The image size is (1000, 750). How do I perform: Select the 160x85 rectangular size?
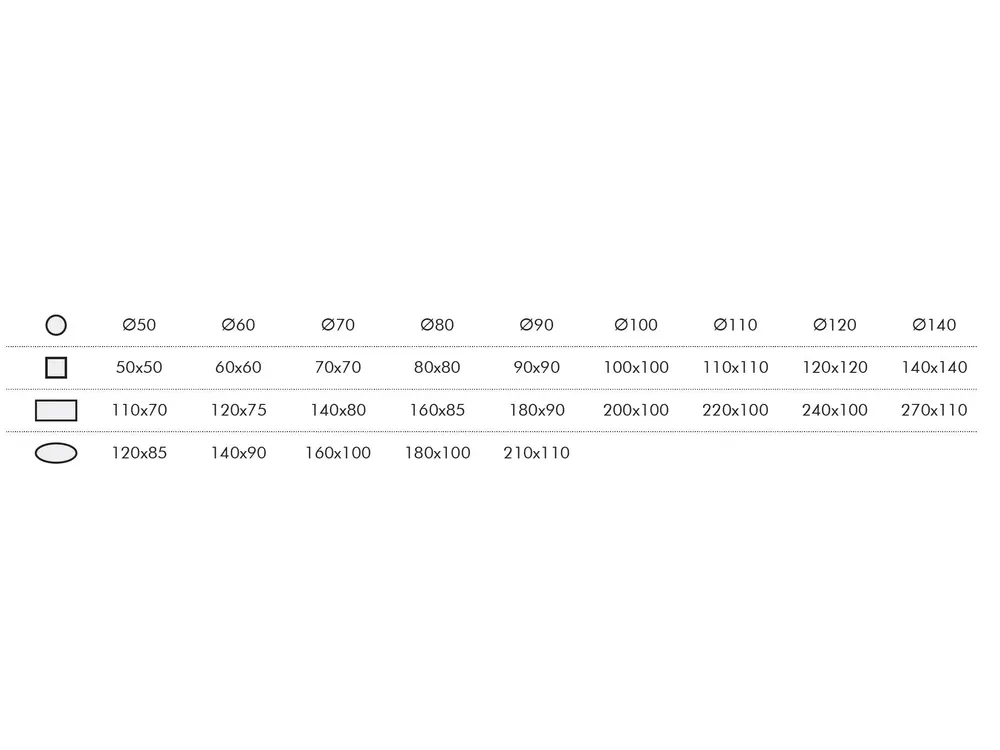(x=437, y=410)
